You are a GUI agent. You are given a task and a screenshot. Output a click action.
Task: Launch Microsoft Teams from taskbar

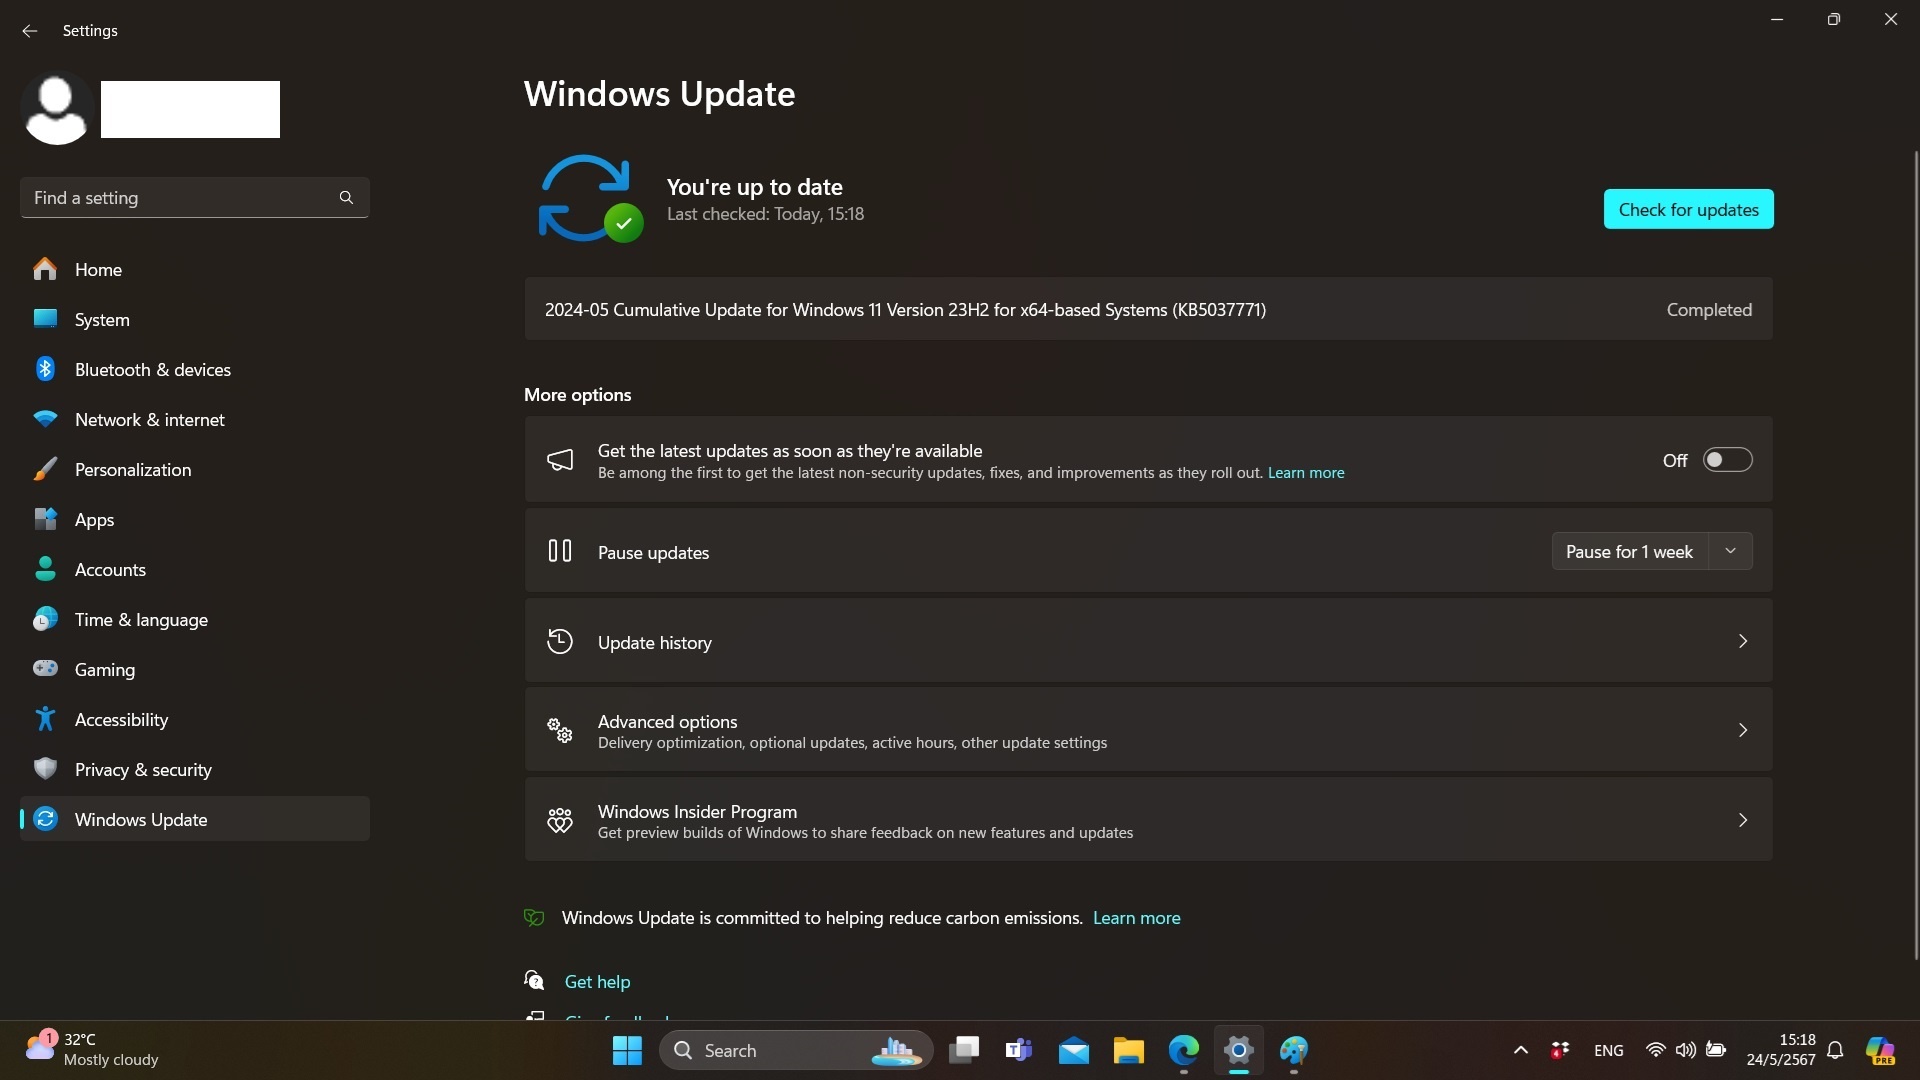1019,1050
